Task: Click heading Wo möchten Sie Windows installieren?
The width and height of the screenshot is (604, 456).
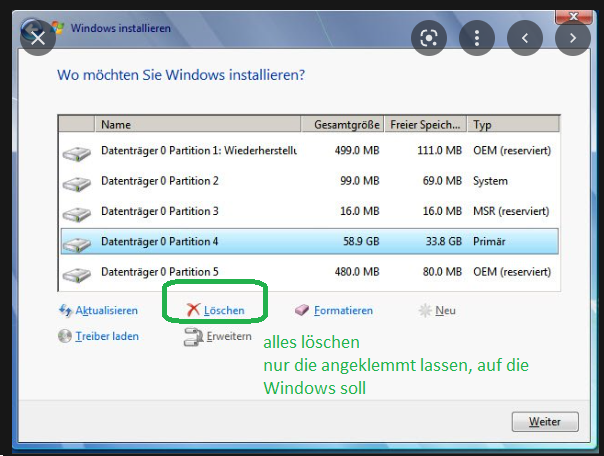Action: click(x=181, y=75)
